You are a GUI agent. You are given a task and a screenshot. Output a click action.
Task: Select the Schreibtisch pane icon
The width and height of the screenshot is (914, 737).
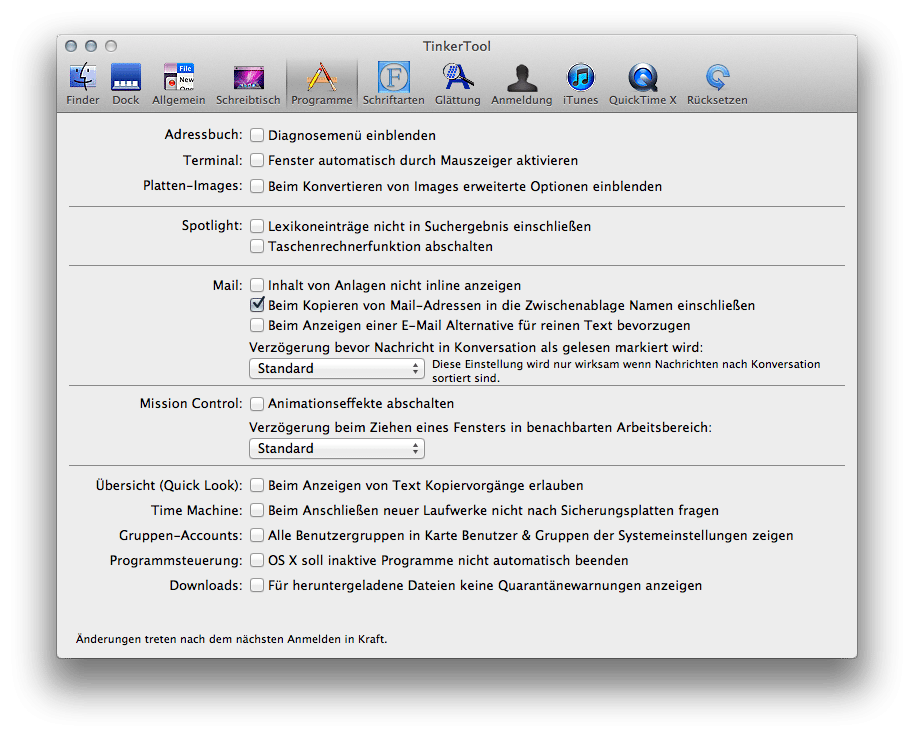248,83
